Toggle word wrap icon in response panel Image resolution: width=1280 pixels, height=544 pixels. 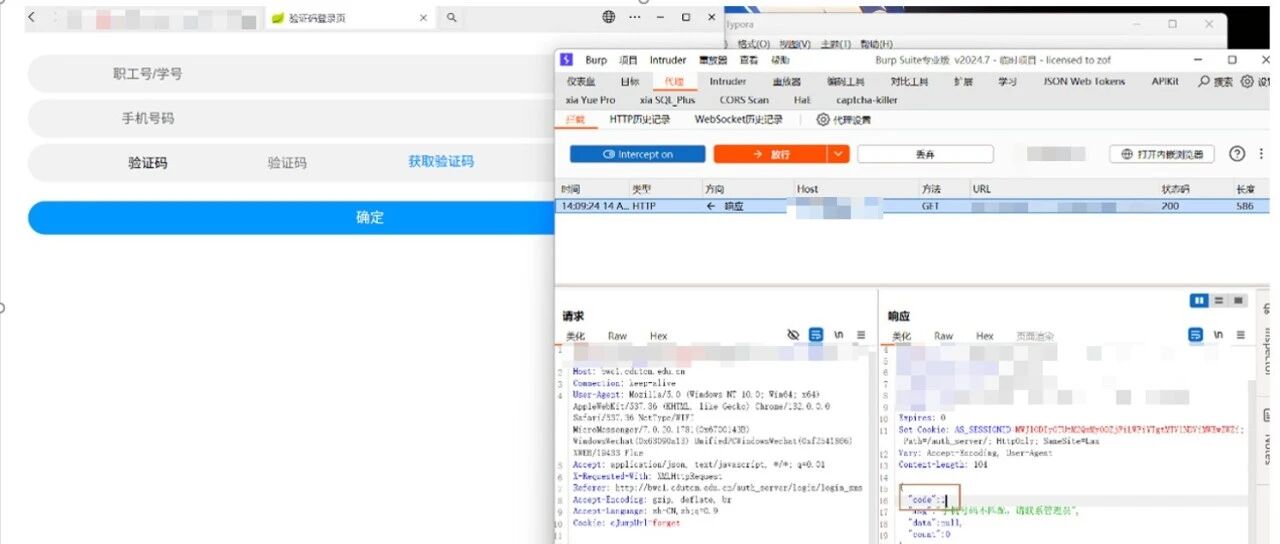[x=1196, y=335]
